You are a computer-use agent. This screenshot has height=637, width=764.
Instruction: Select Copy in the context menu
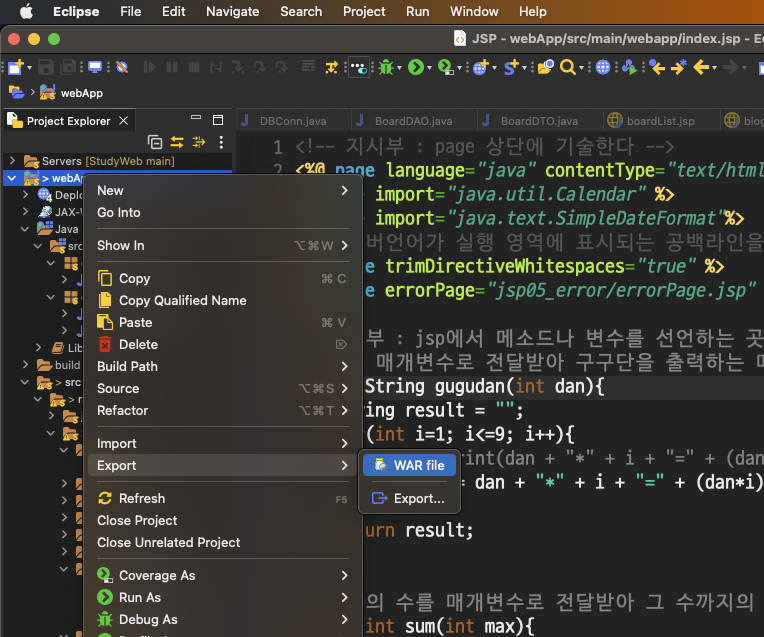coord(223,278)
